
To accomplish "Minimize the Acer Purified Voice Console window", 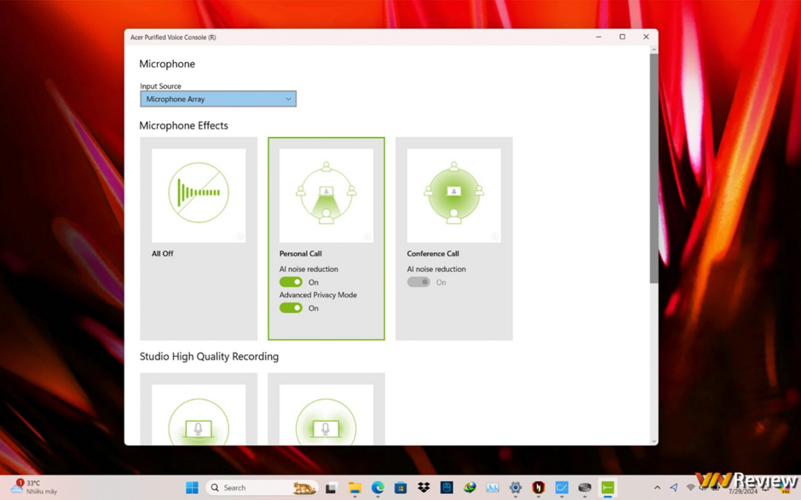I will pos(599,37).
